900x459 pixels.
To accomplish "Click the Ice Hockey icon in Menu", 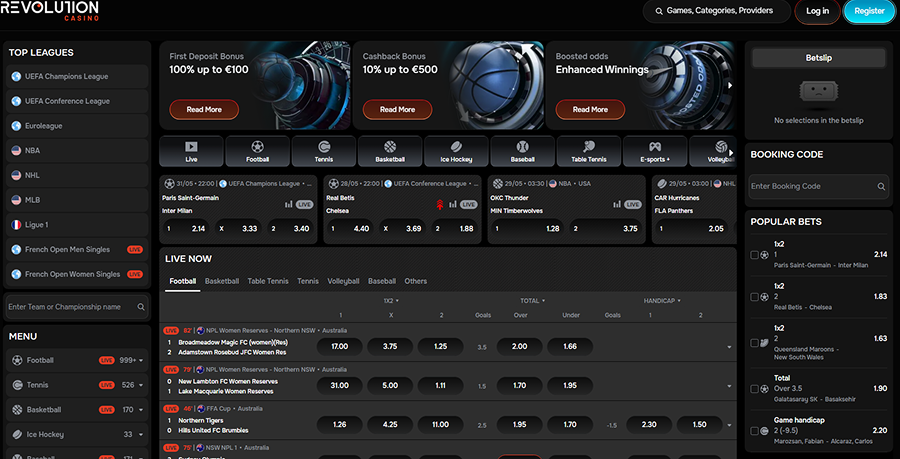I will click(x=17, y=434).
